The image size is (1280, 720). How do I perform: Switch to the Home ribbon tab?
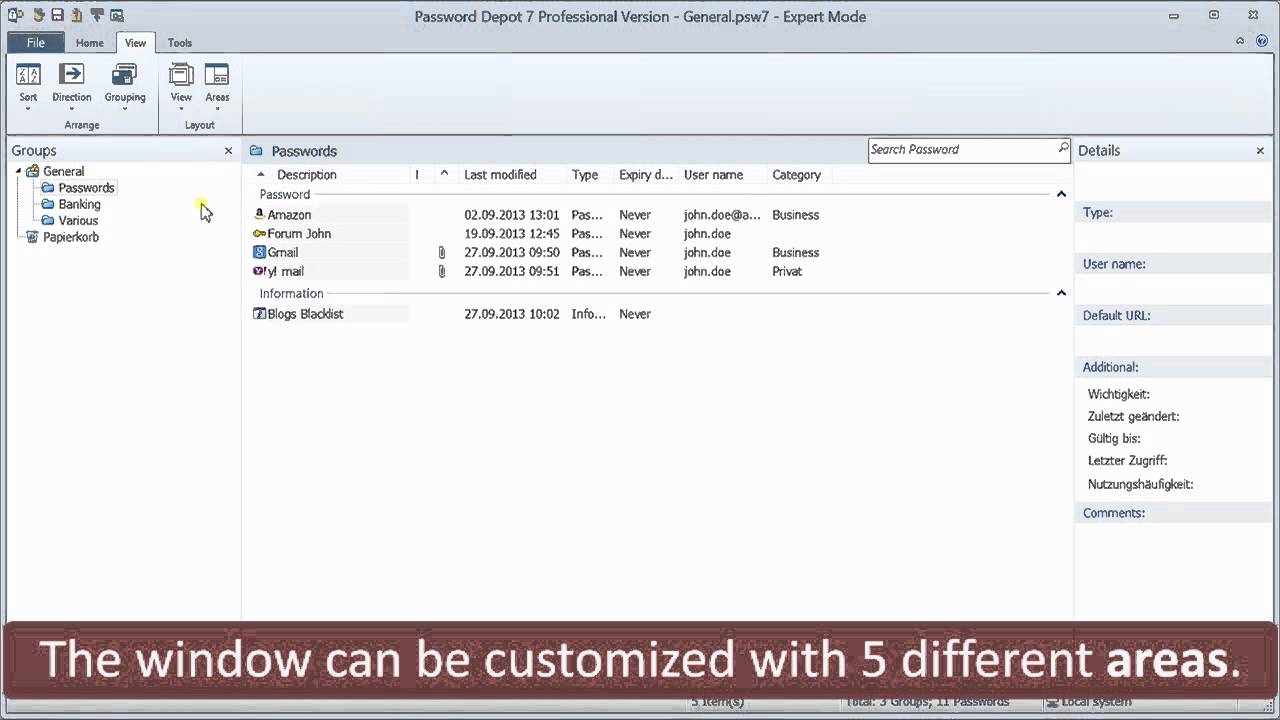90,43
